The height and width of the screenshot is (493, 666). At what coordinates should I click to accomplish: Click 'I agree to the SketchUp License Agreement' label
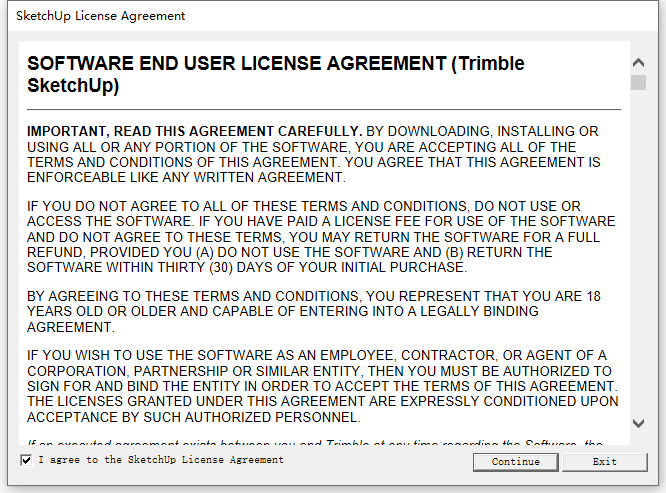(161, 460)
